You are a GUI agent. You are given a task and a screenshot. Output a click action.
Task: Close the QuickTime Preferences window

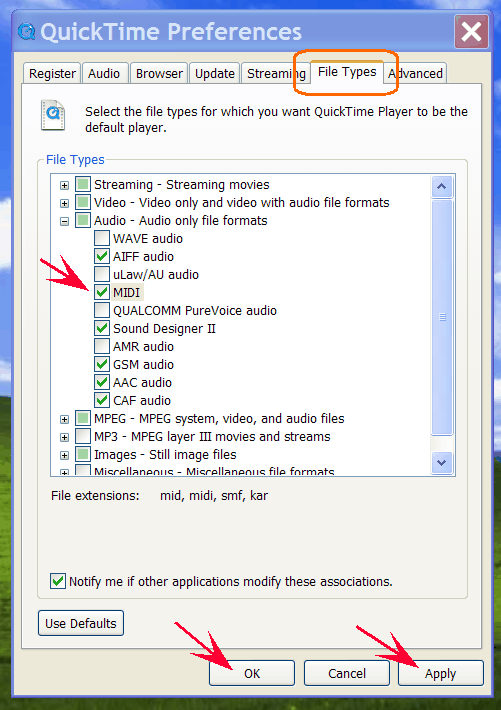pyautogui.click(x=471, y=32)
